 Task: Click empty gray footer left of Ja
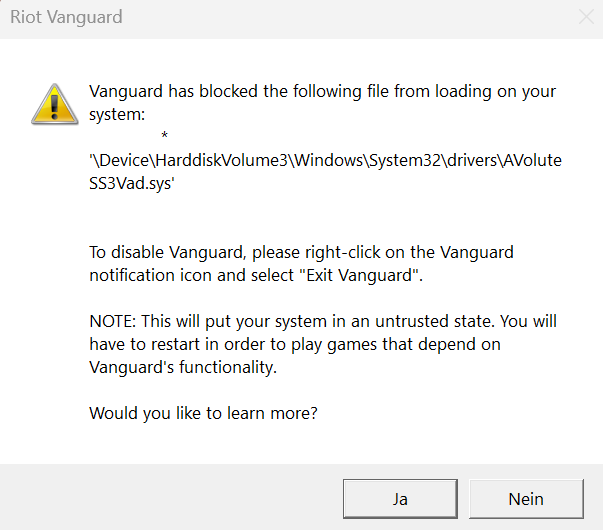point(170,498)
